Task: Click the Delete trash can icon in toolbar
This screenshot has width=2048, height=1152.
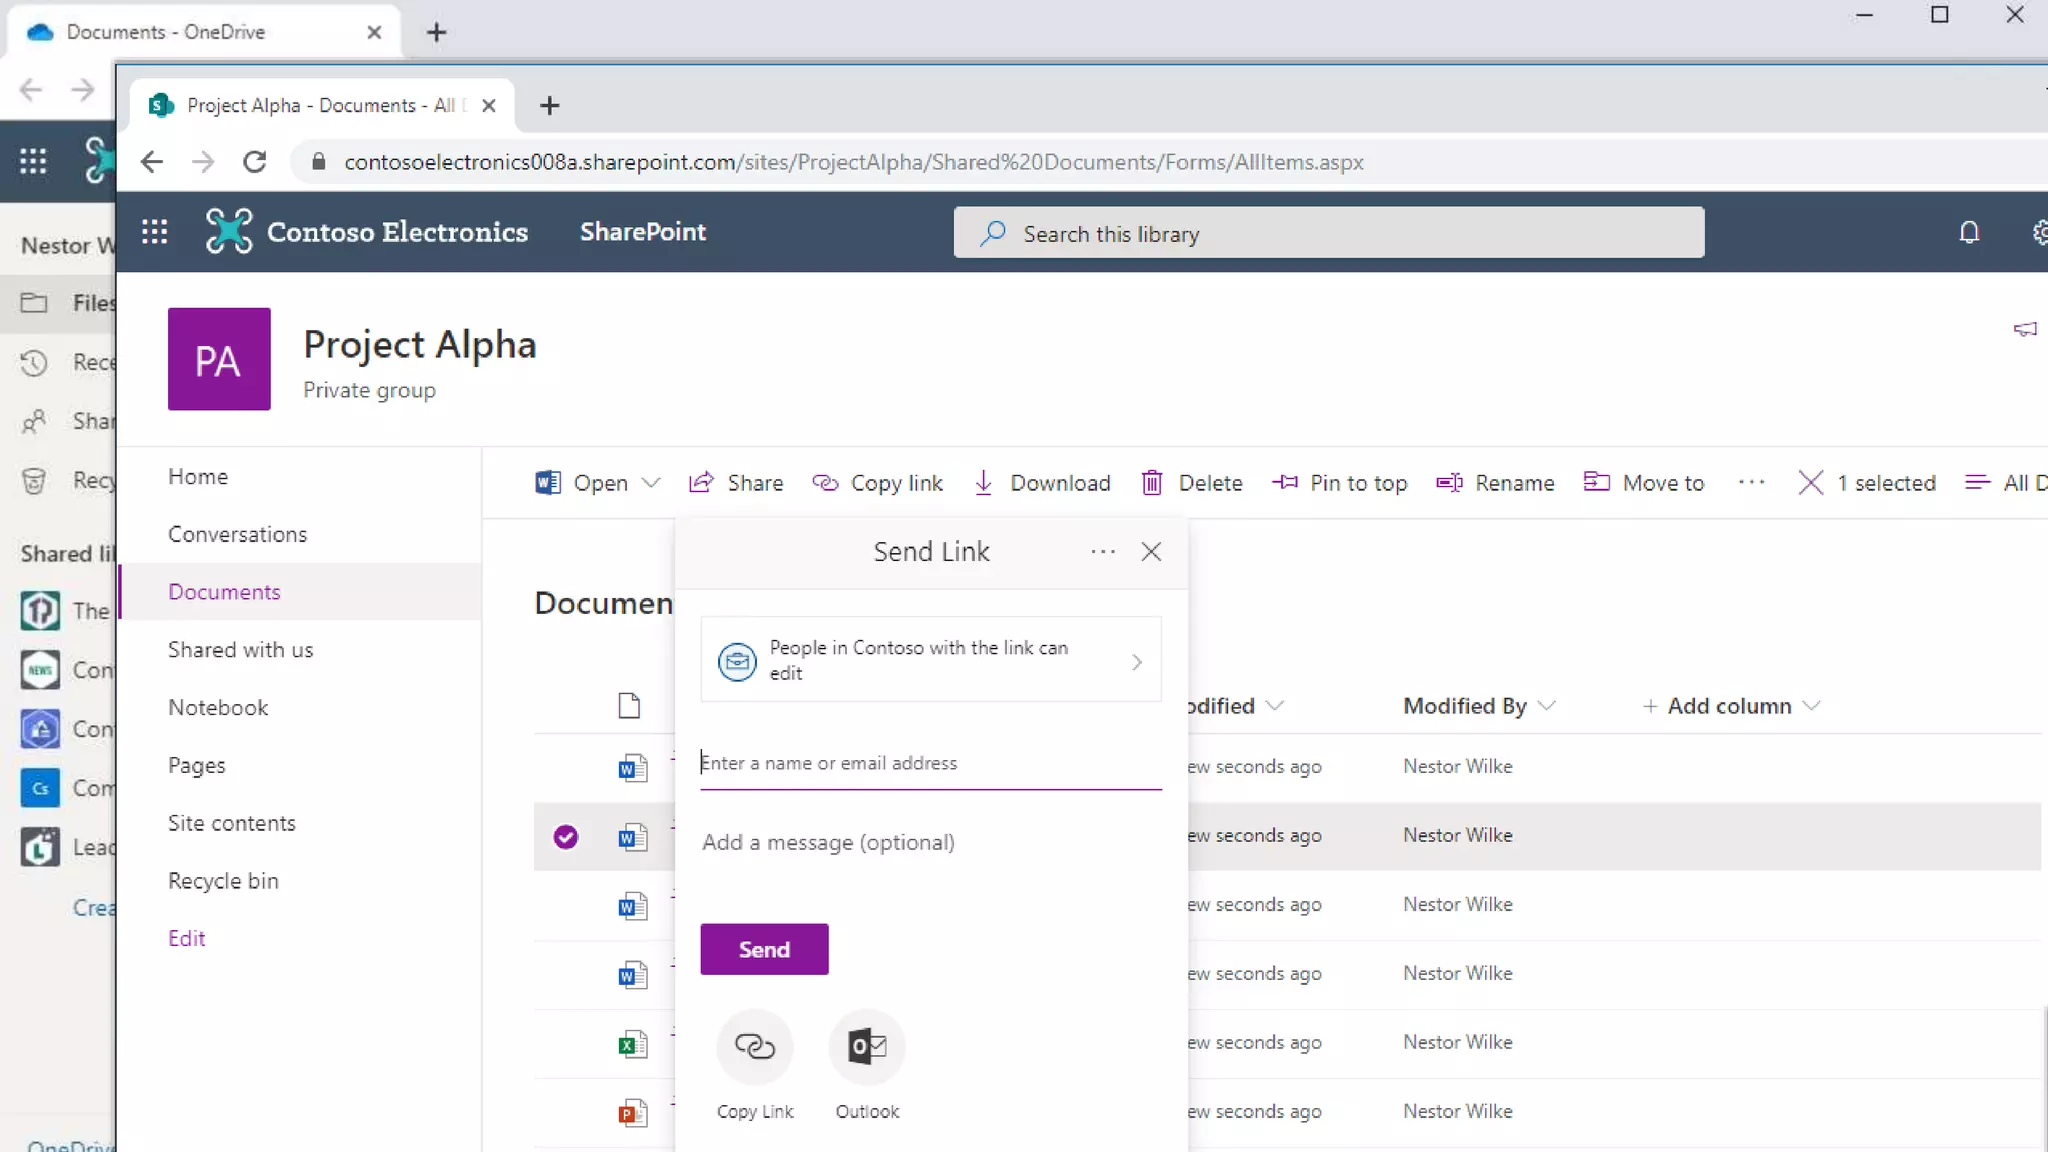Action: pyautogui.click(x=1152, y=483)
